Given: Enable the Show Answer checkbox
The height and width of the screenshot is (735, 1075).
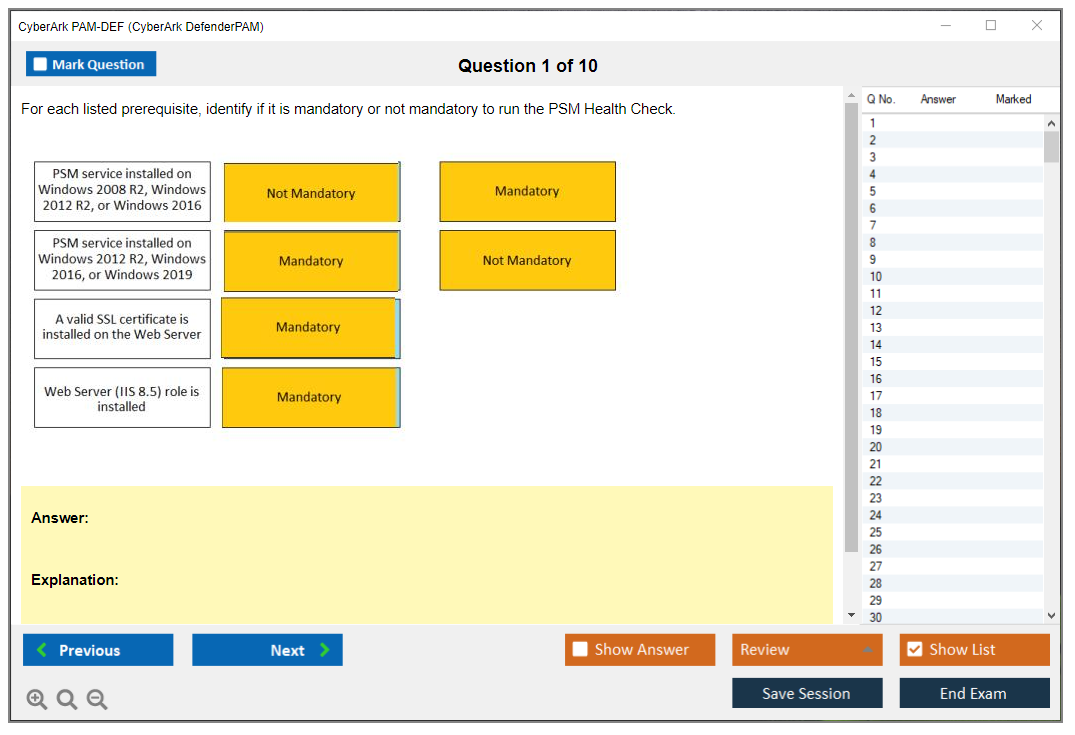Looking at the screenshot, I should coord(580,650).
